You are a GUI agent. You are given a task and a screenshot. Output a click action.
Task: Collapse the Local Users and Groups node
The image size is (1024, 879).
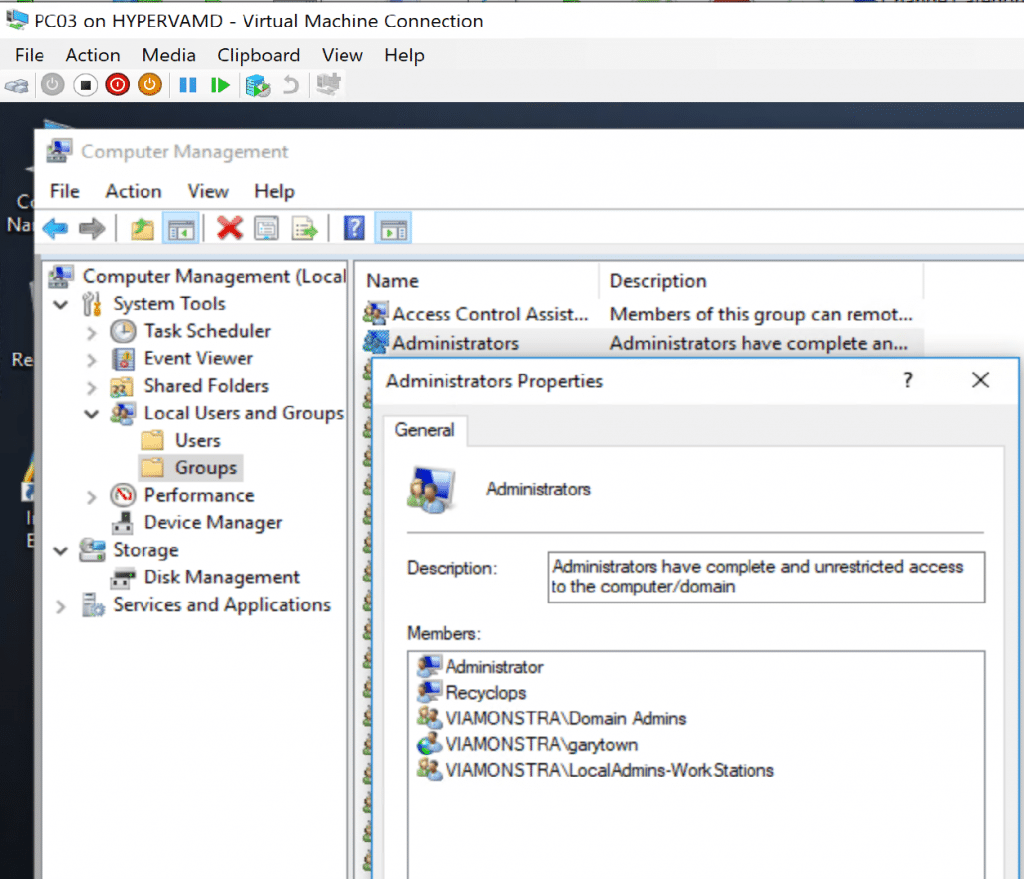90,413
